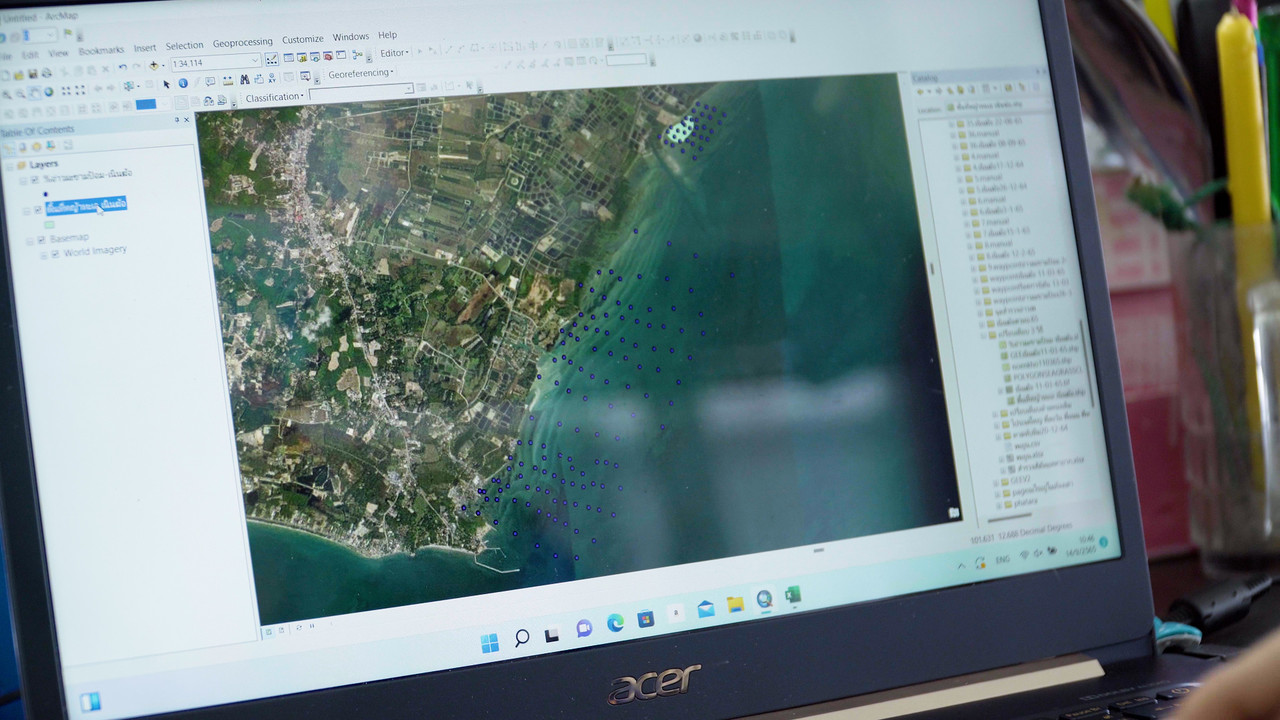1280x720 pixels.
Task: Select the Layers data frame in the TOC
Action: pos(44,164)
